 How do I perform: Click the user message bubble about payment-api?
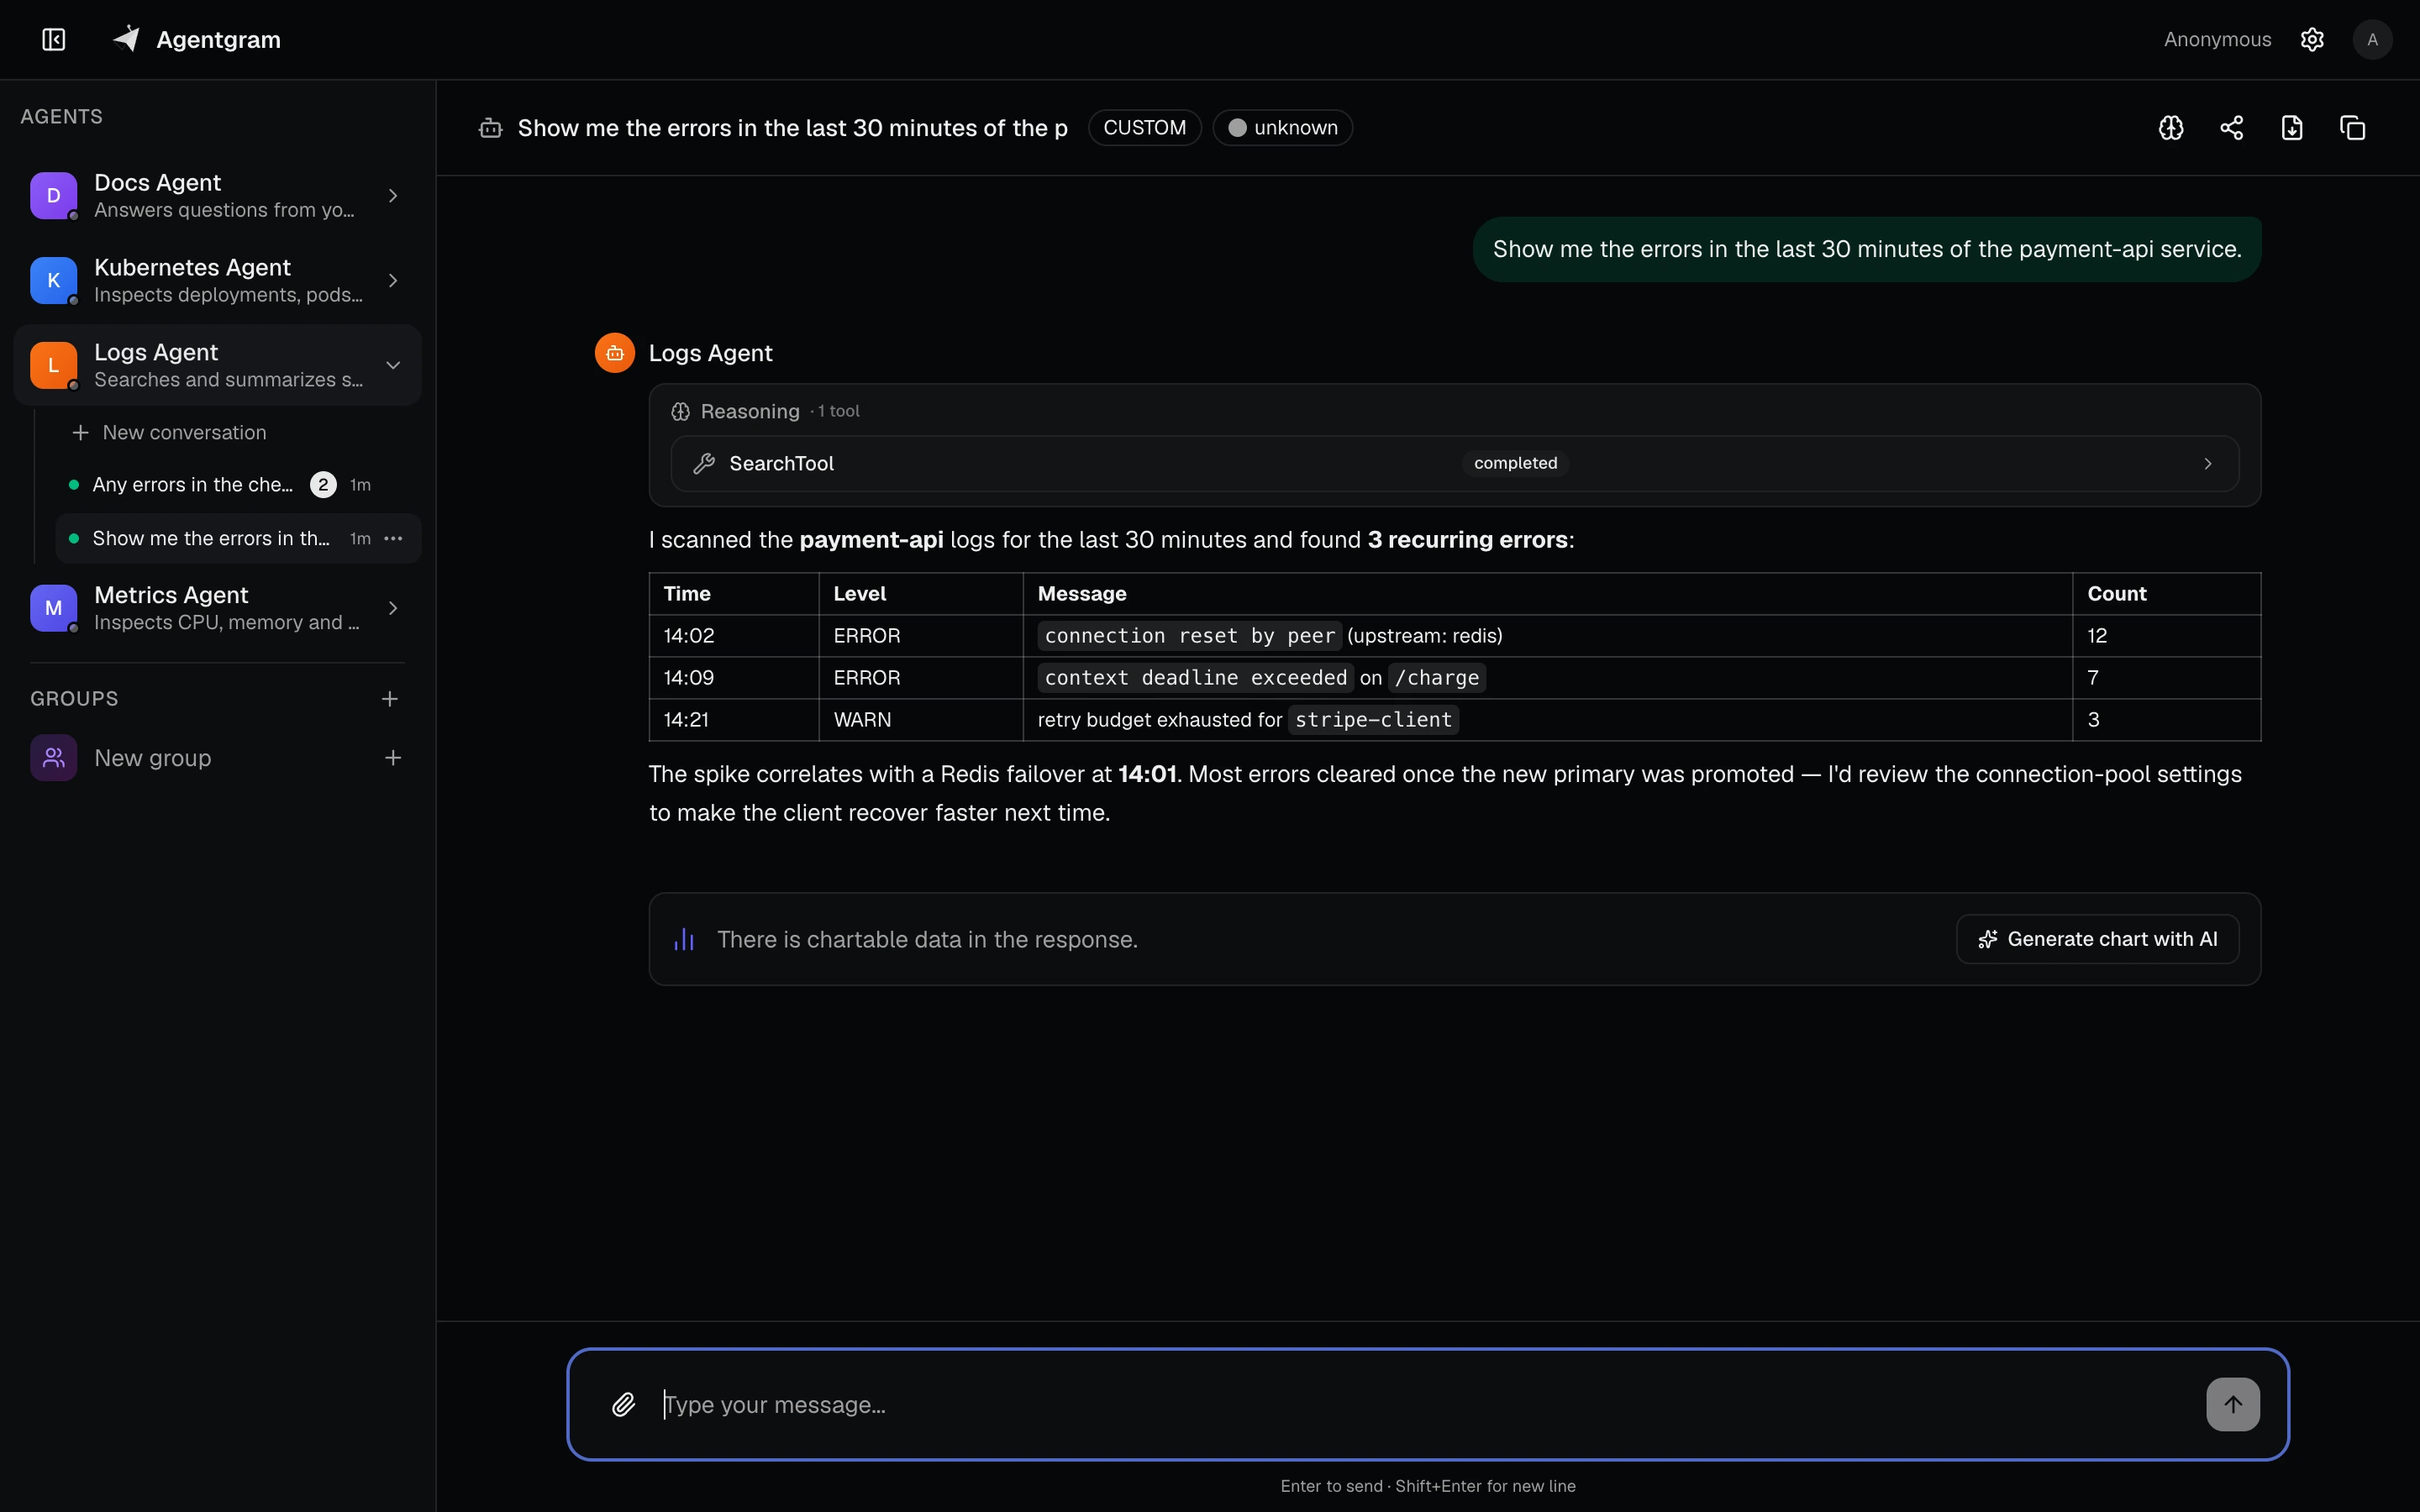tap(1867, 249)
